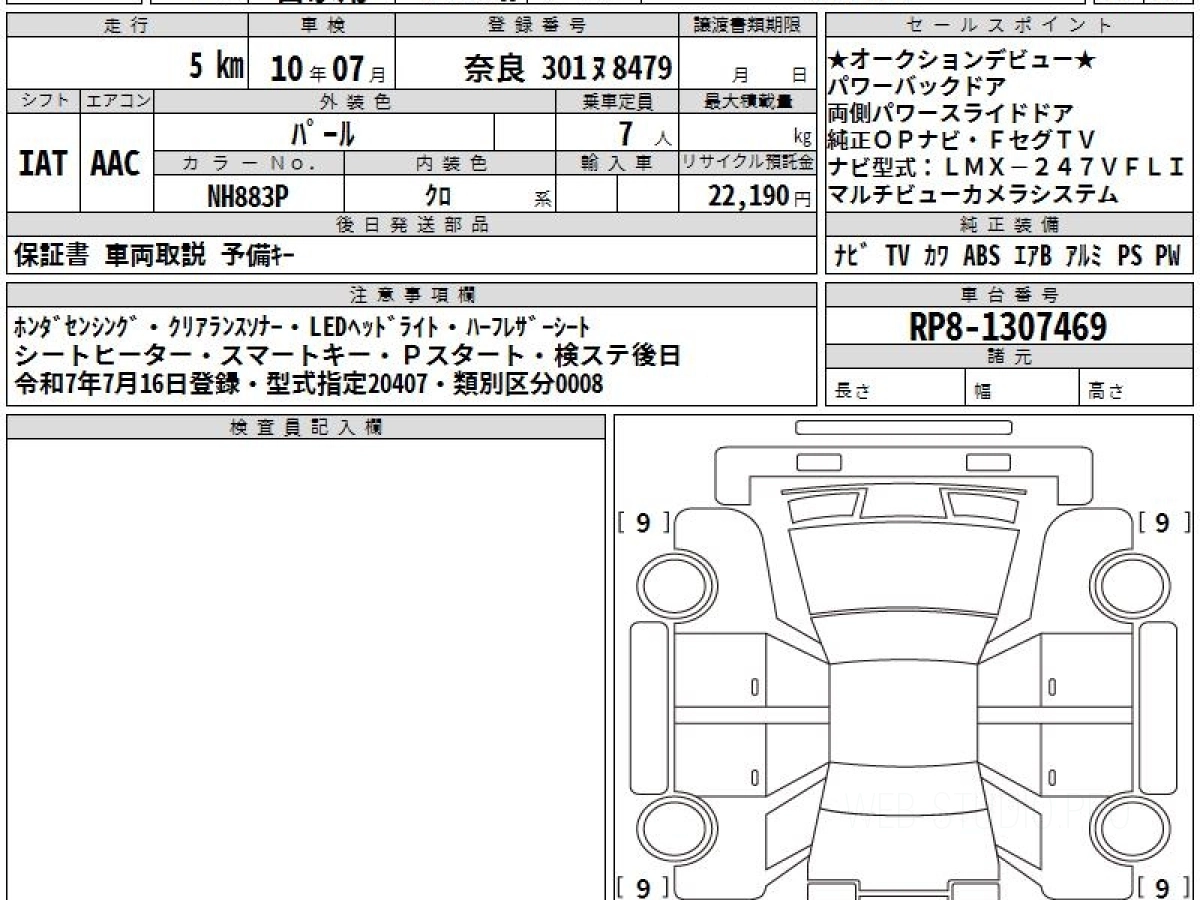Click the エアB equipment code
Viewport: 1200px width, 900px height.
(1031, 256)
